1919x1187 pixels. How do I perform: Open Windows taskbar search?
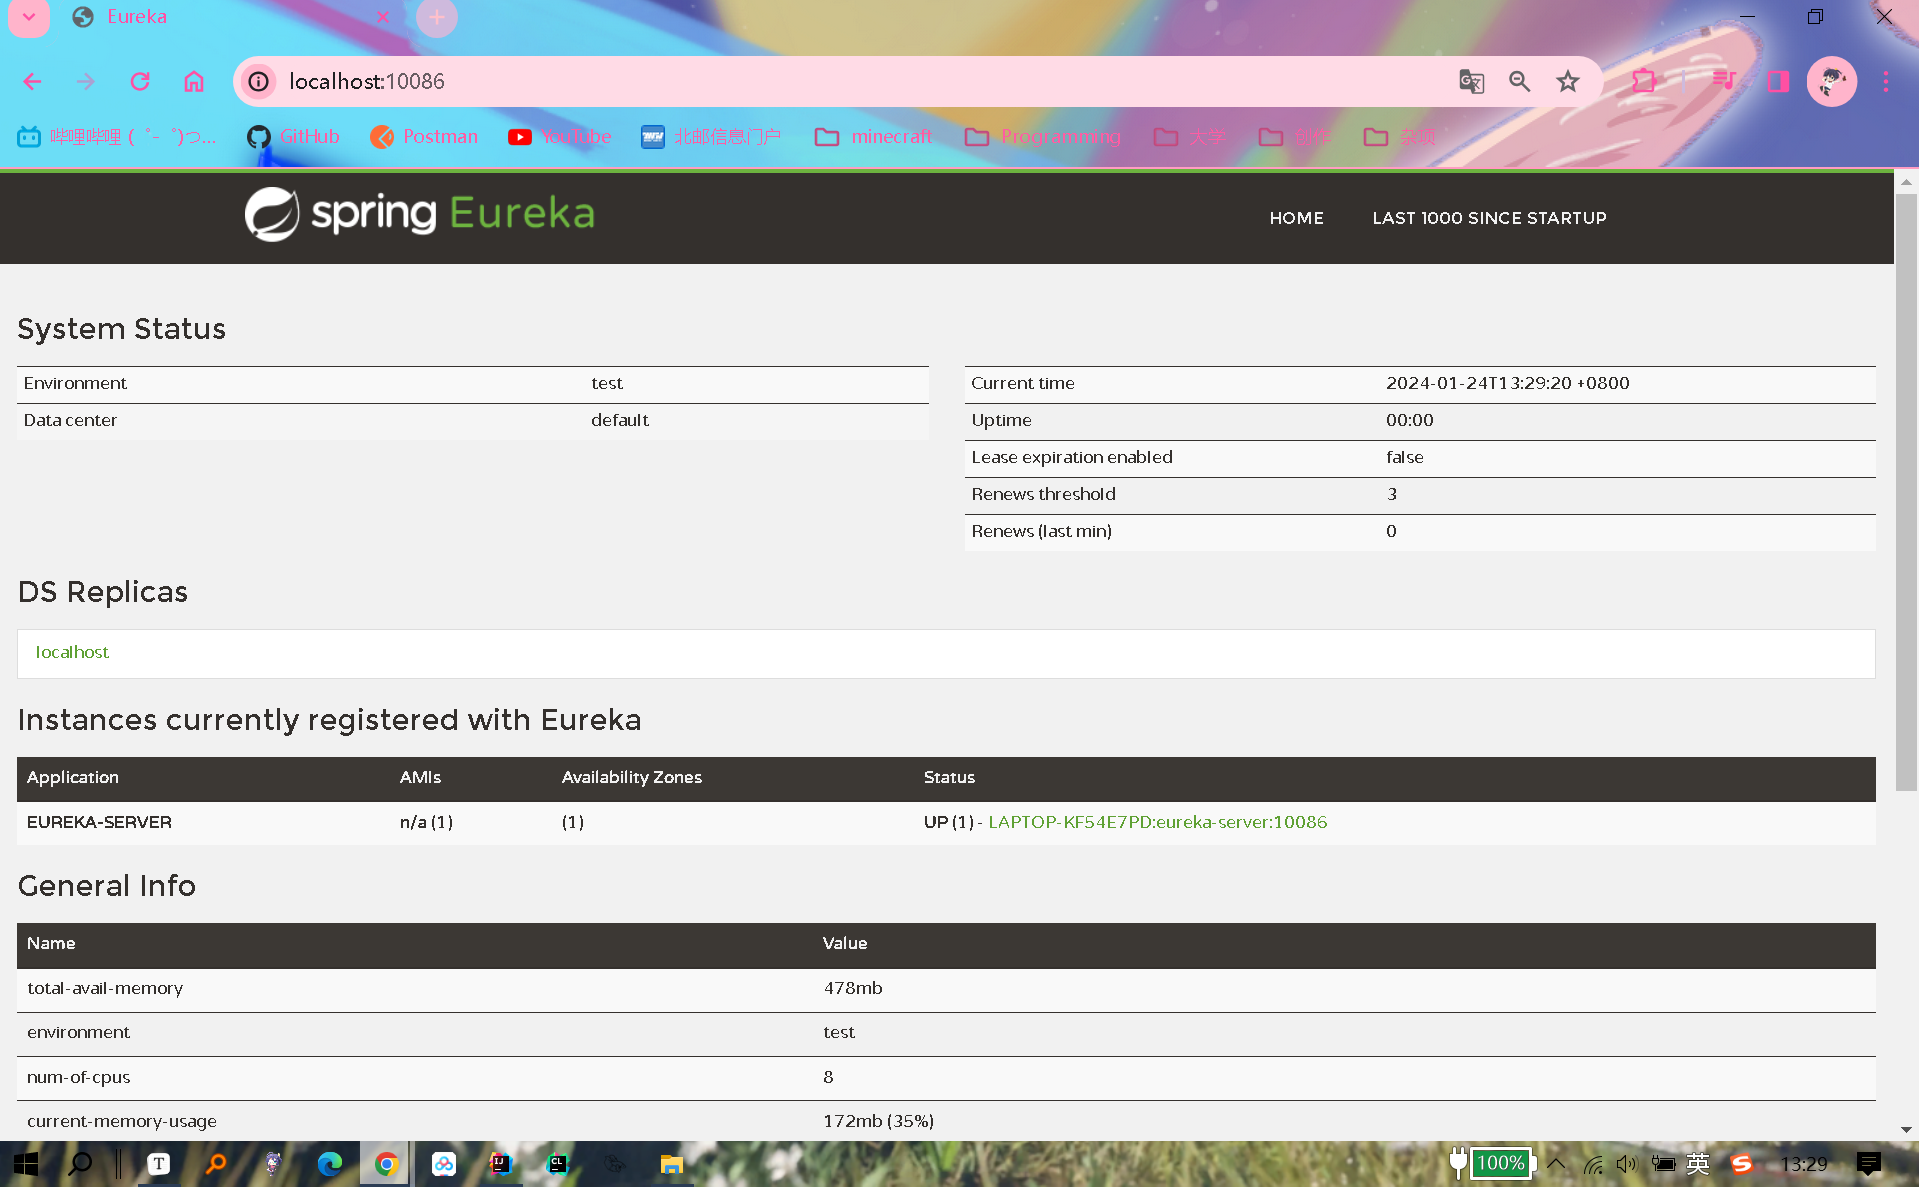click(x=80, y=1164)
